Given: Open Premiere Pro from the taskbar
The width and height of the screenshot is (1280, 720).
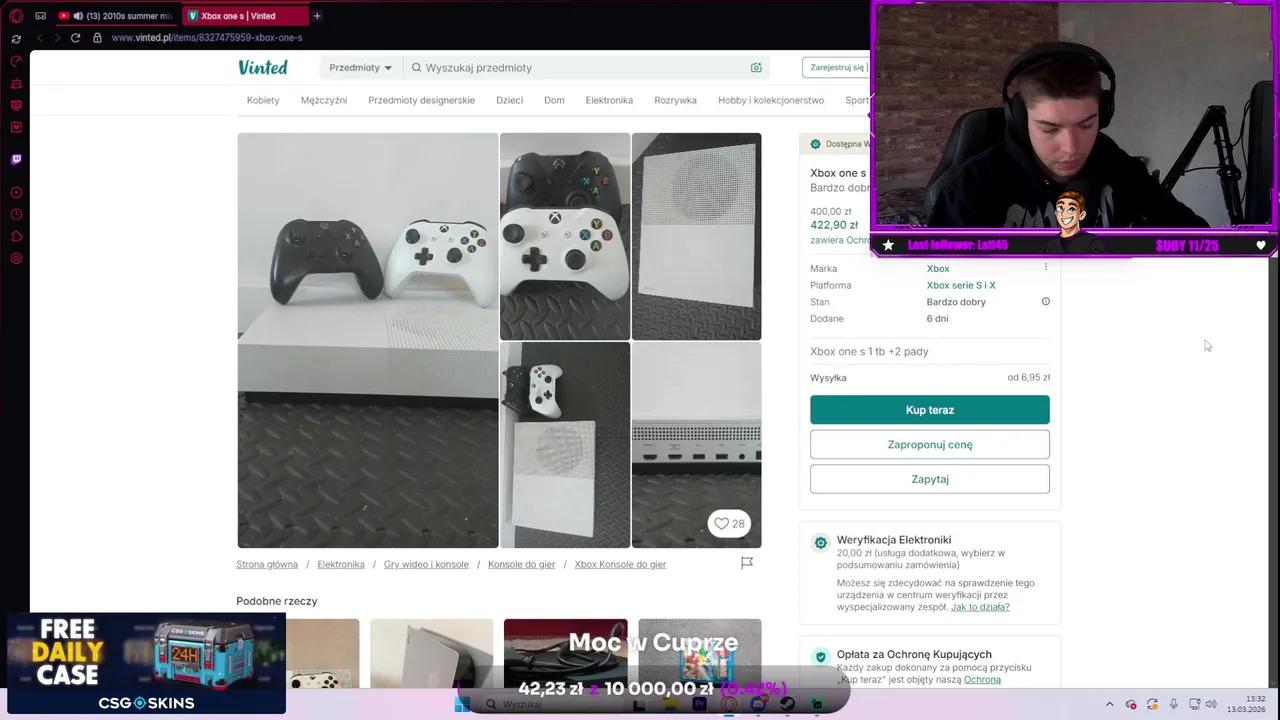Looking at the screenshot, I should [x=699, y=704].
